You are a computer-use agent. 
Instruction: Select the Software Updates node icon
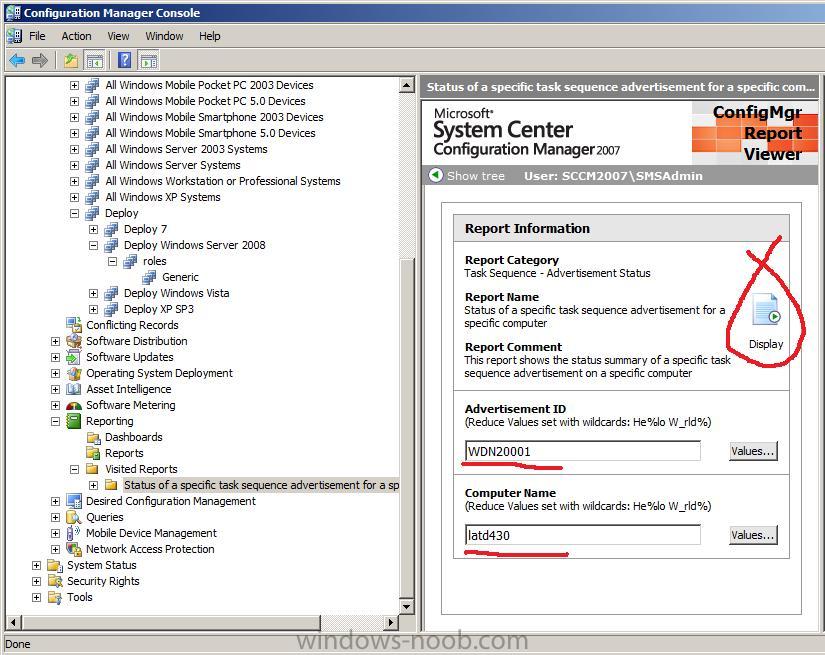pyautogui.click(x=74, y=357)
